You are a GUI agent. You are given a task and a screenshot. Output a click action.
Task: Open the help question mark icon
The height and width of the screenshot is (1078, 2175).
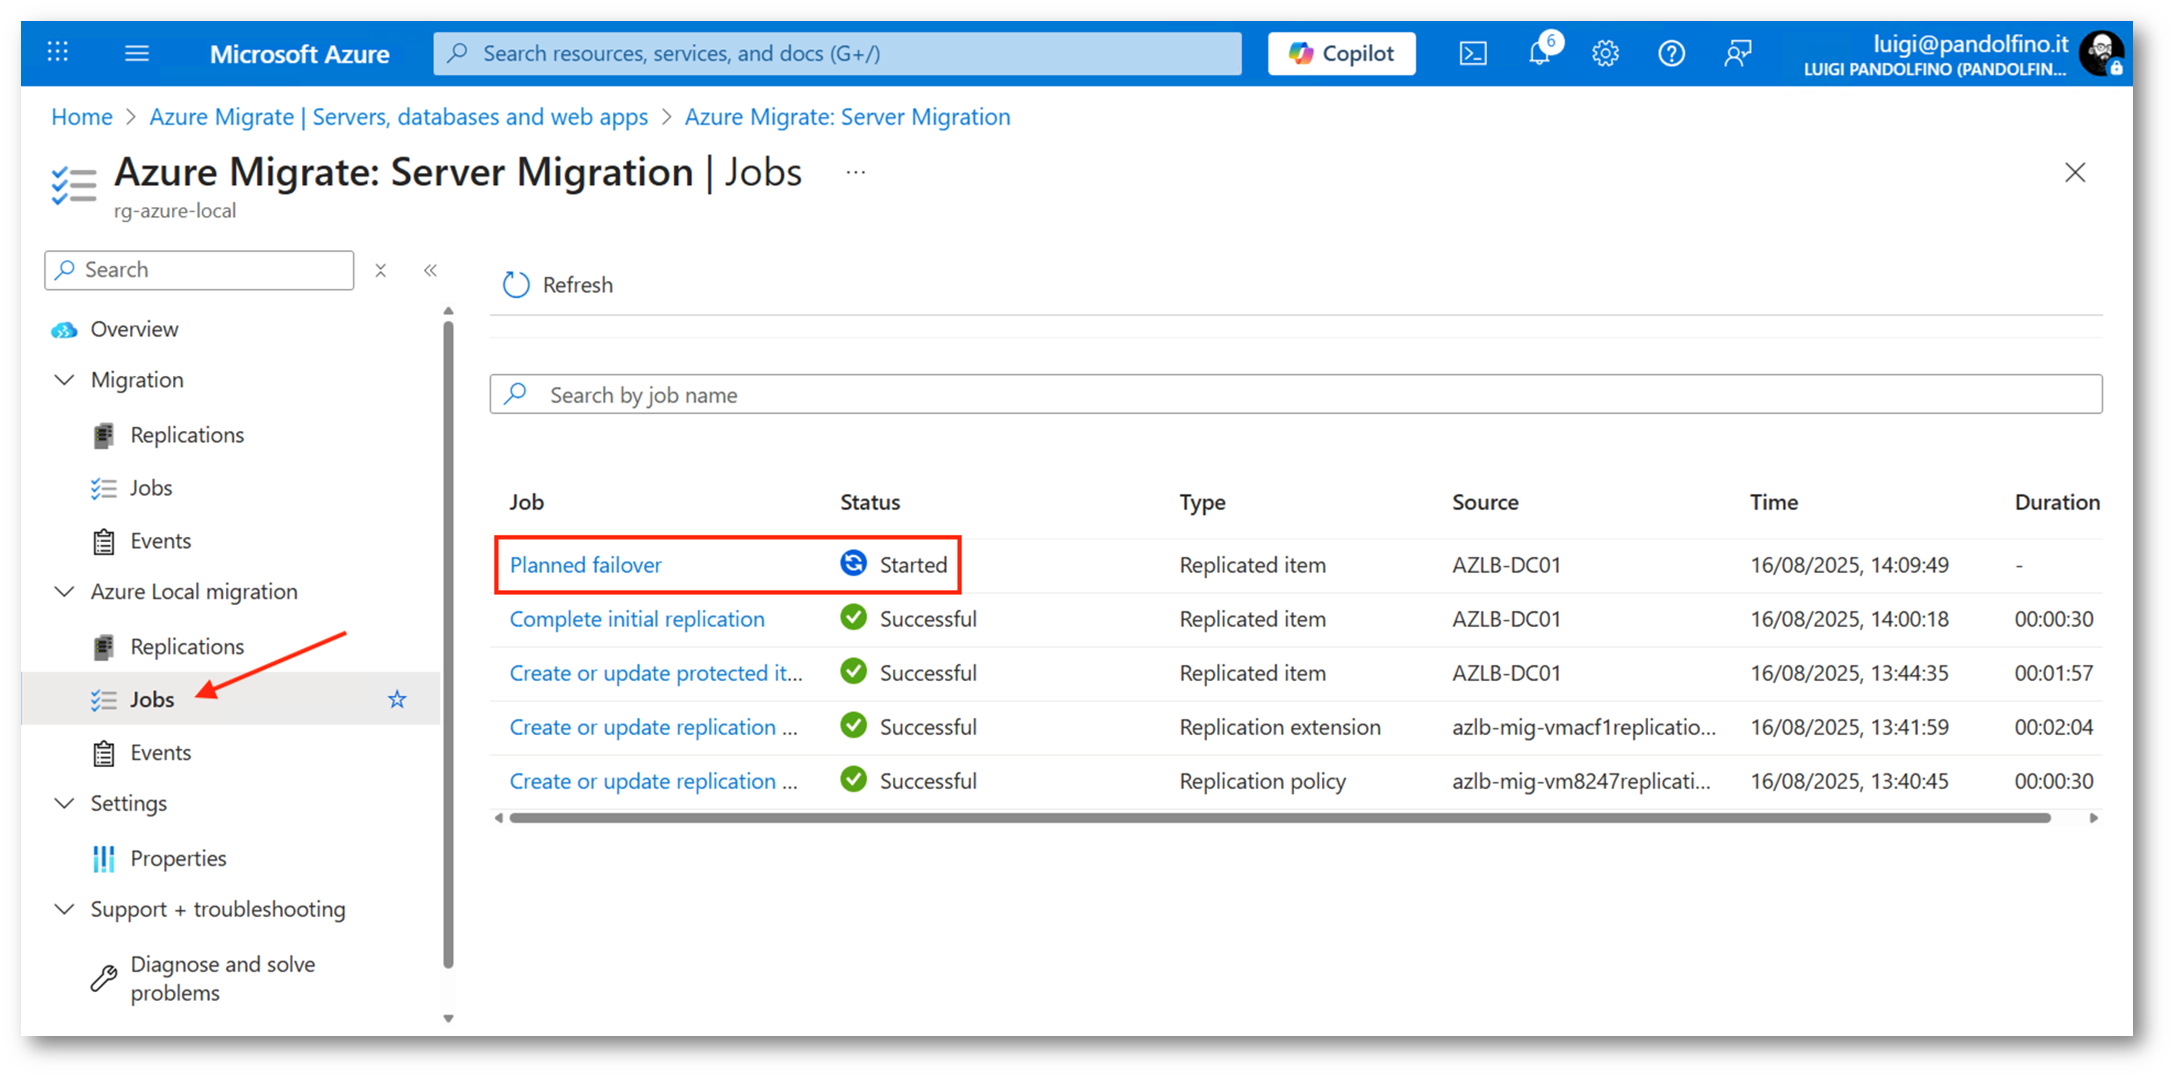pos(1671,53)
